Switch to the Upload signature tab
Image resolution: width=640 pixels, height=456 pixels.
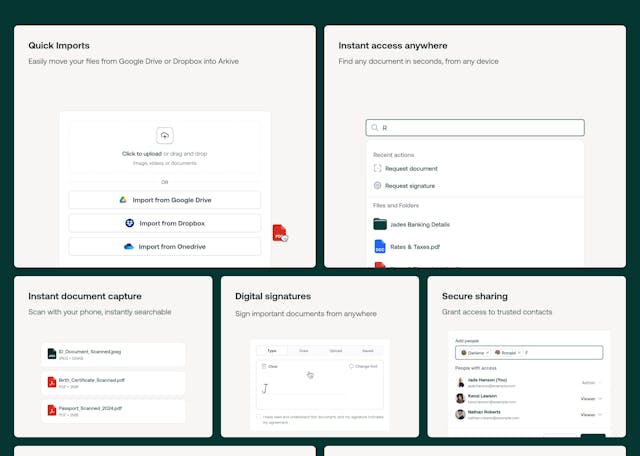[336, 351]
